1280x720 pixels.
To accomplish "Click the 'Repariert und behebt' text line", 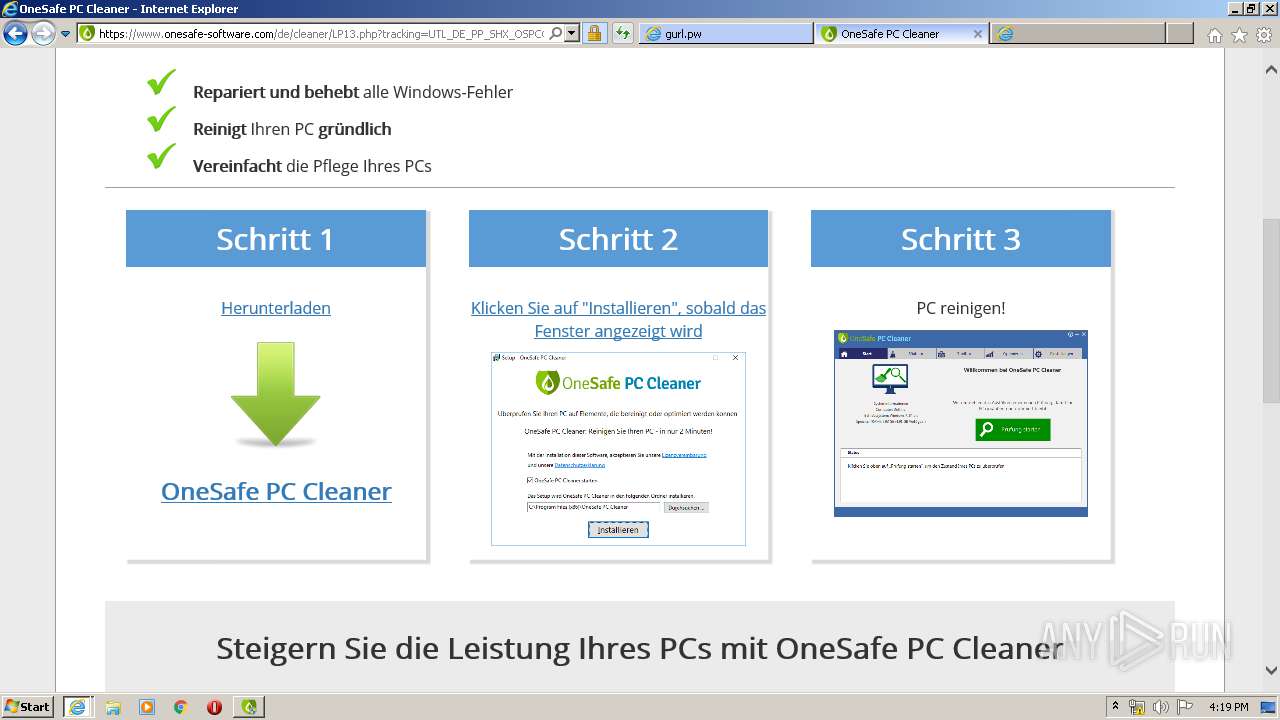I will (x=353, y=92).
